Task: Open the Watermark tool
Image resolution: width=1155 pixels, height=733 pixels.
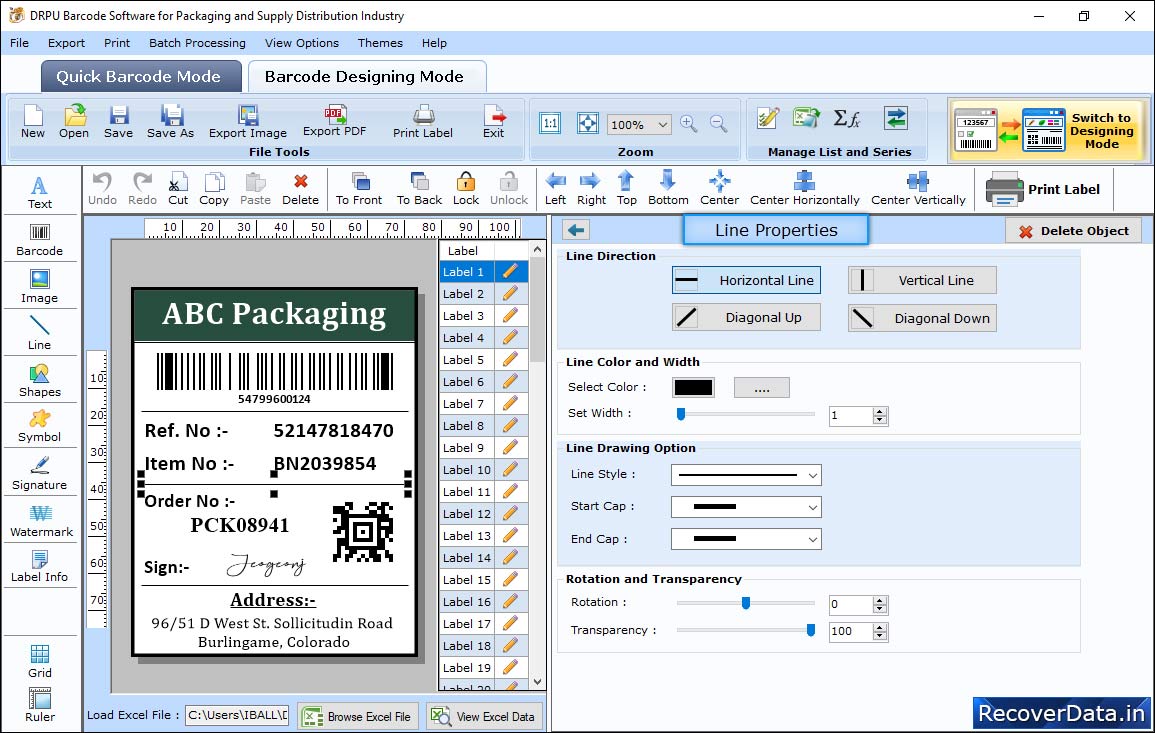Action: pyautogui.click(x=40, y=521)
